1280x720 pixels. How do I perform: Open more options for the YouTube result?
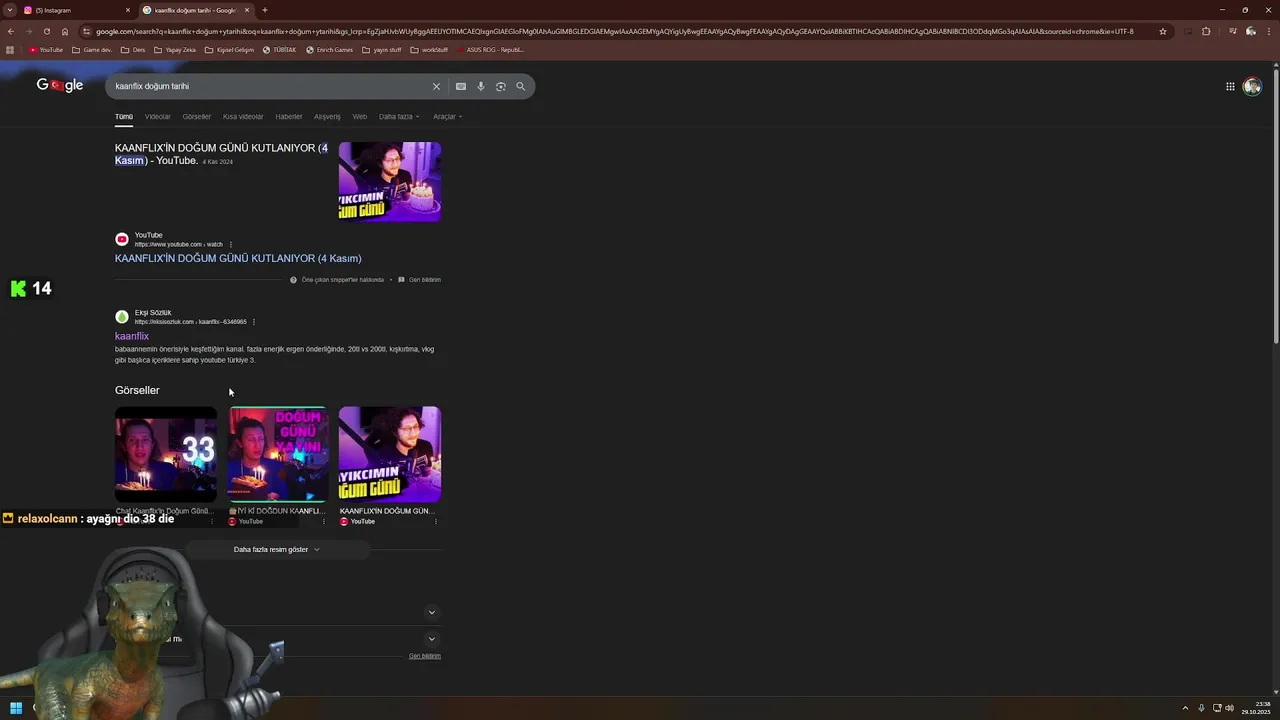pyautogui.click(x=231, y=244)
